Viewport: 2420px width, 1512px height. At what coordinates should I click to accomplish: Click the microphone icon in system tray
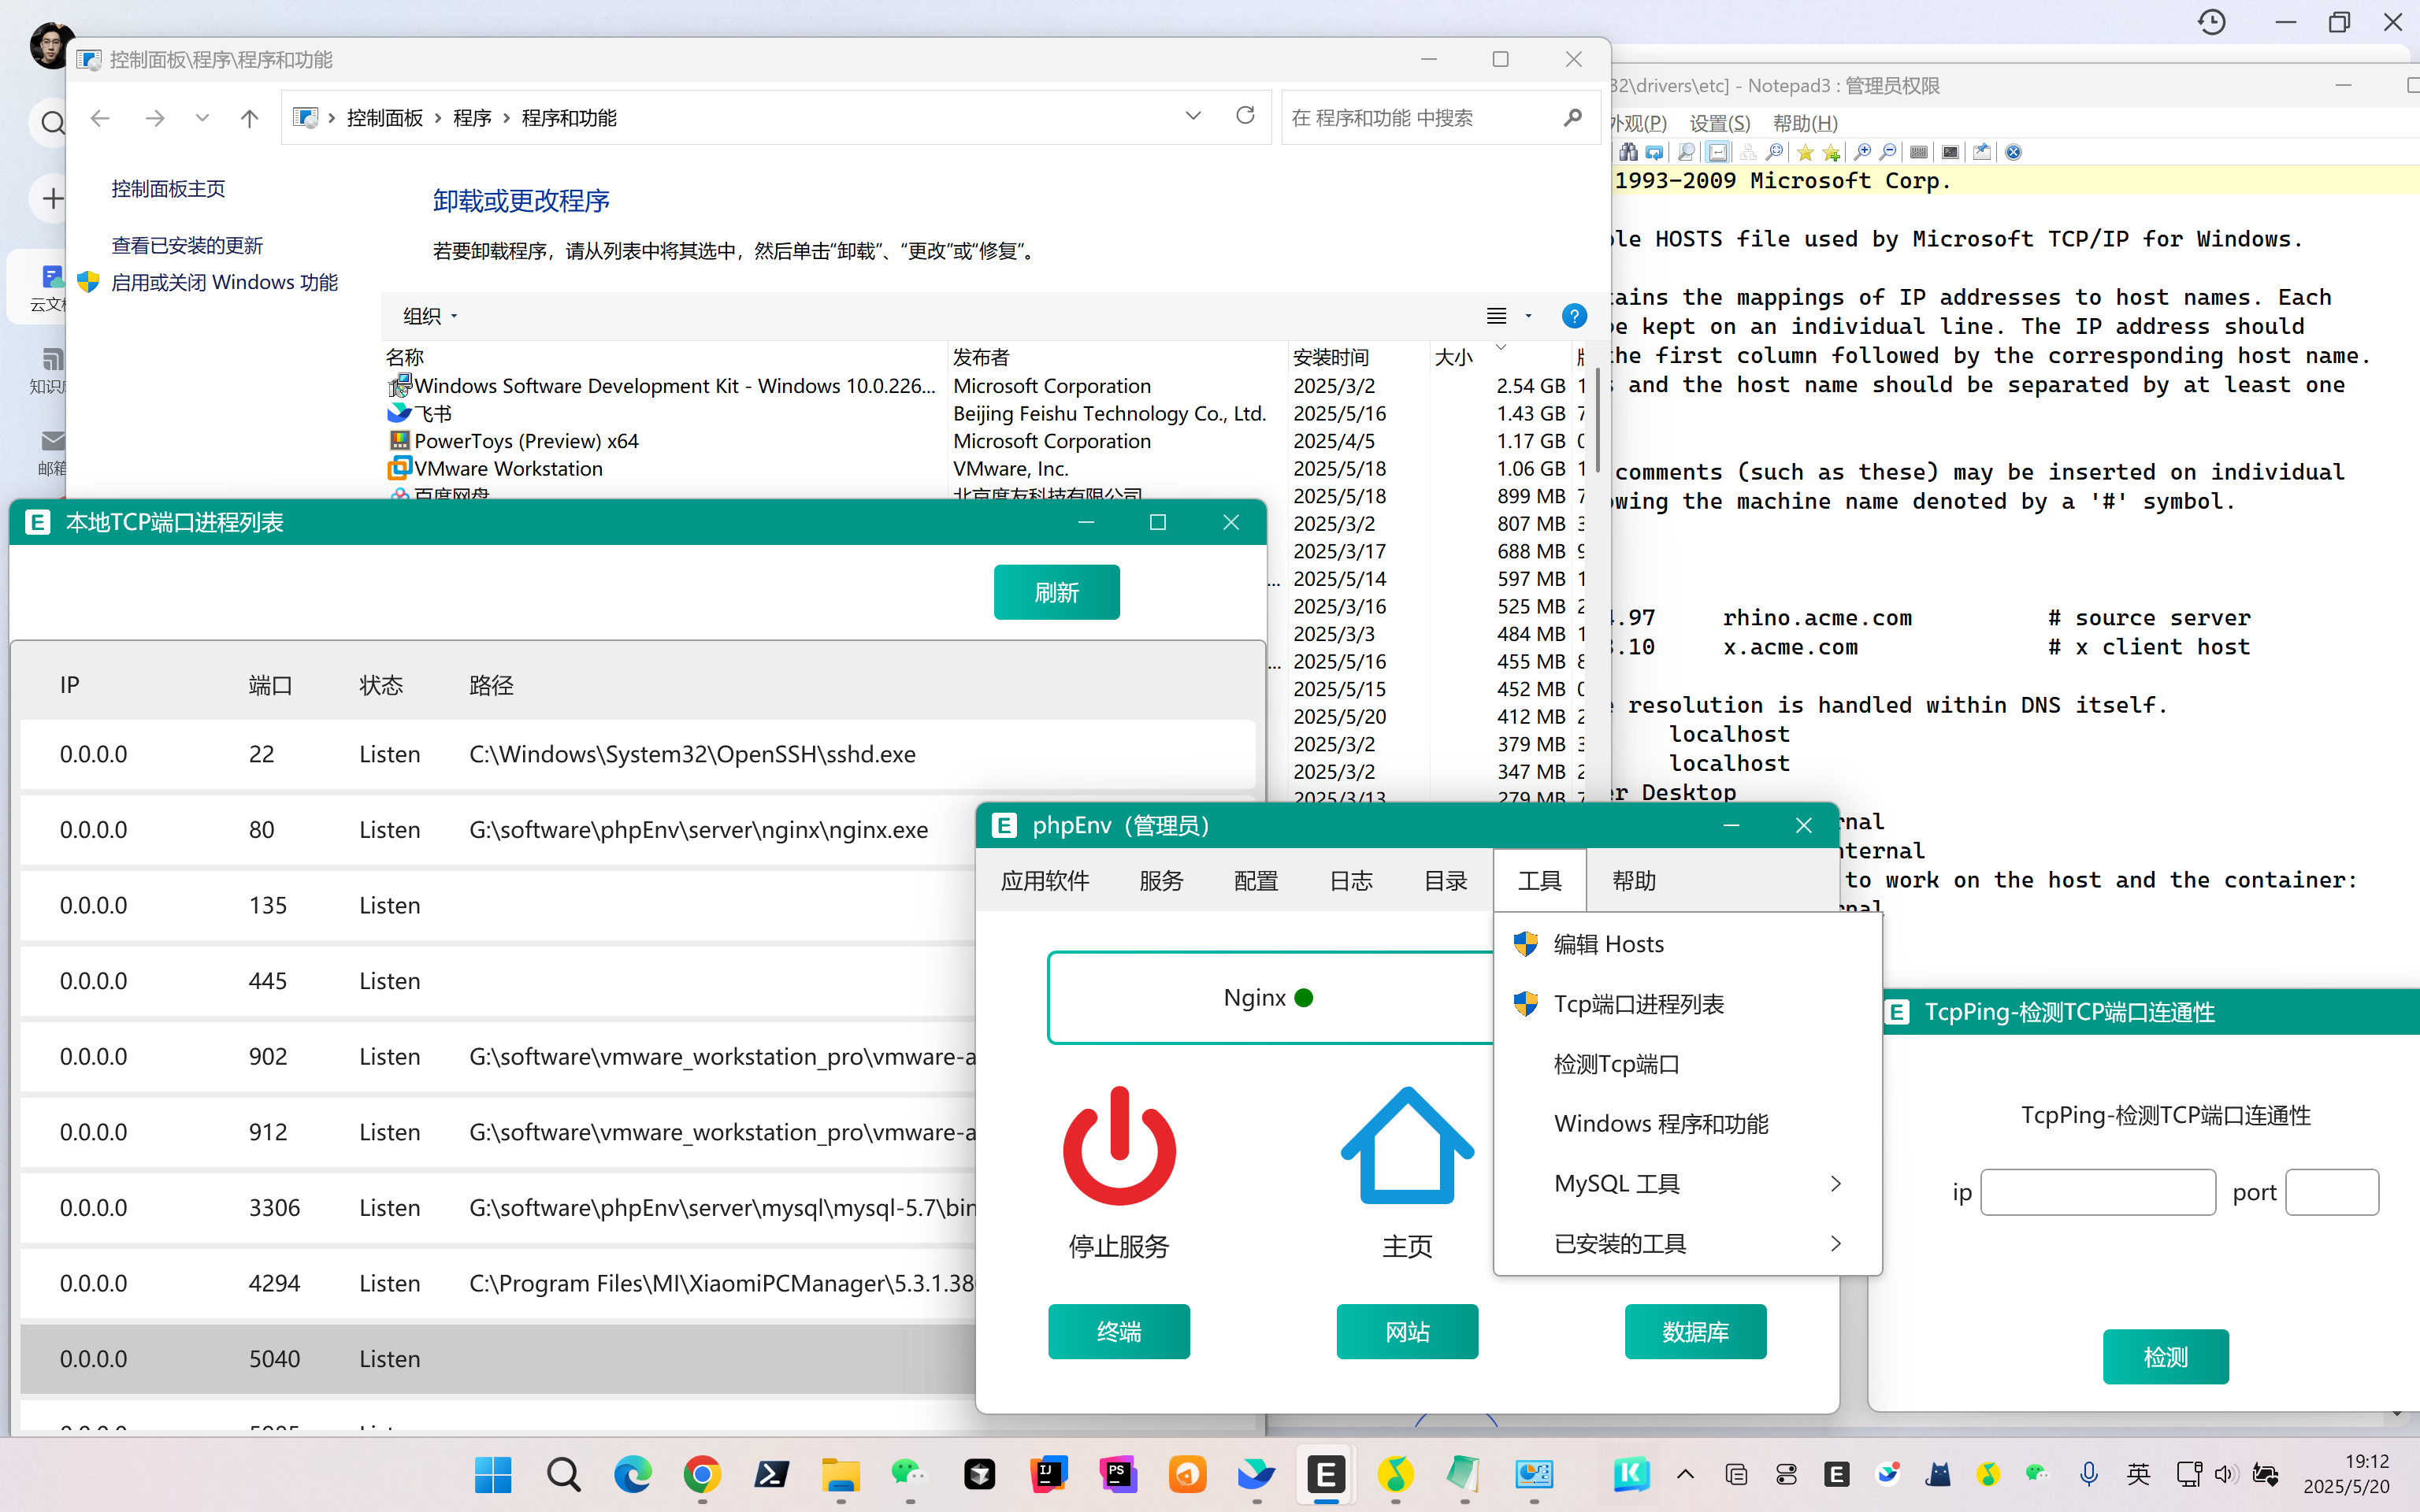2088,1475
